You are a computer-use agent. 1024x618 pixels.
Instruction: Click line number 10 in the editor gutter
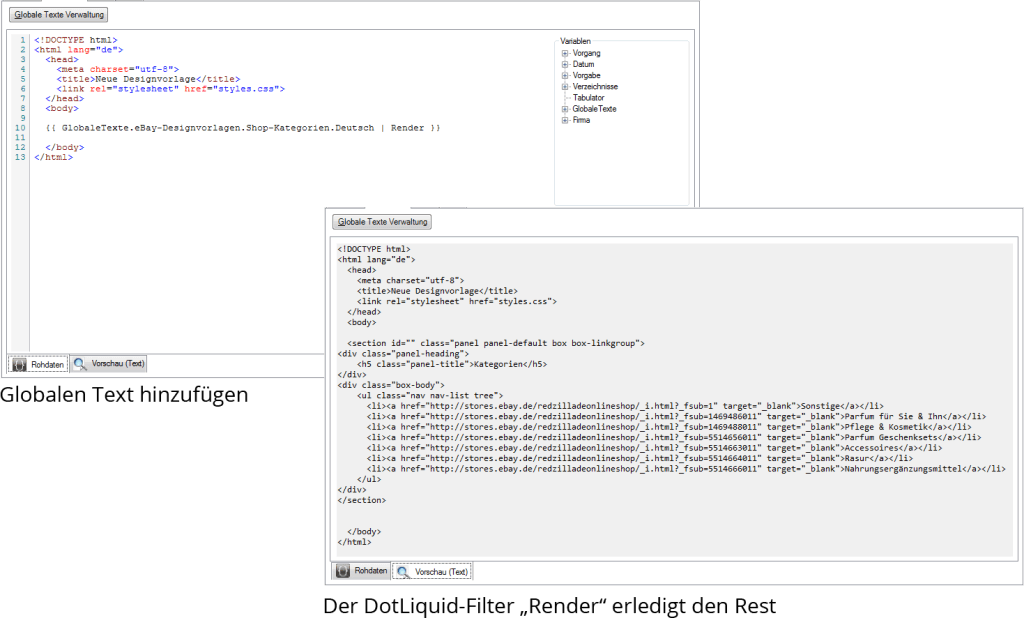[x=20, y=128]
